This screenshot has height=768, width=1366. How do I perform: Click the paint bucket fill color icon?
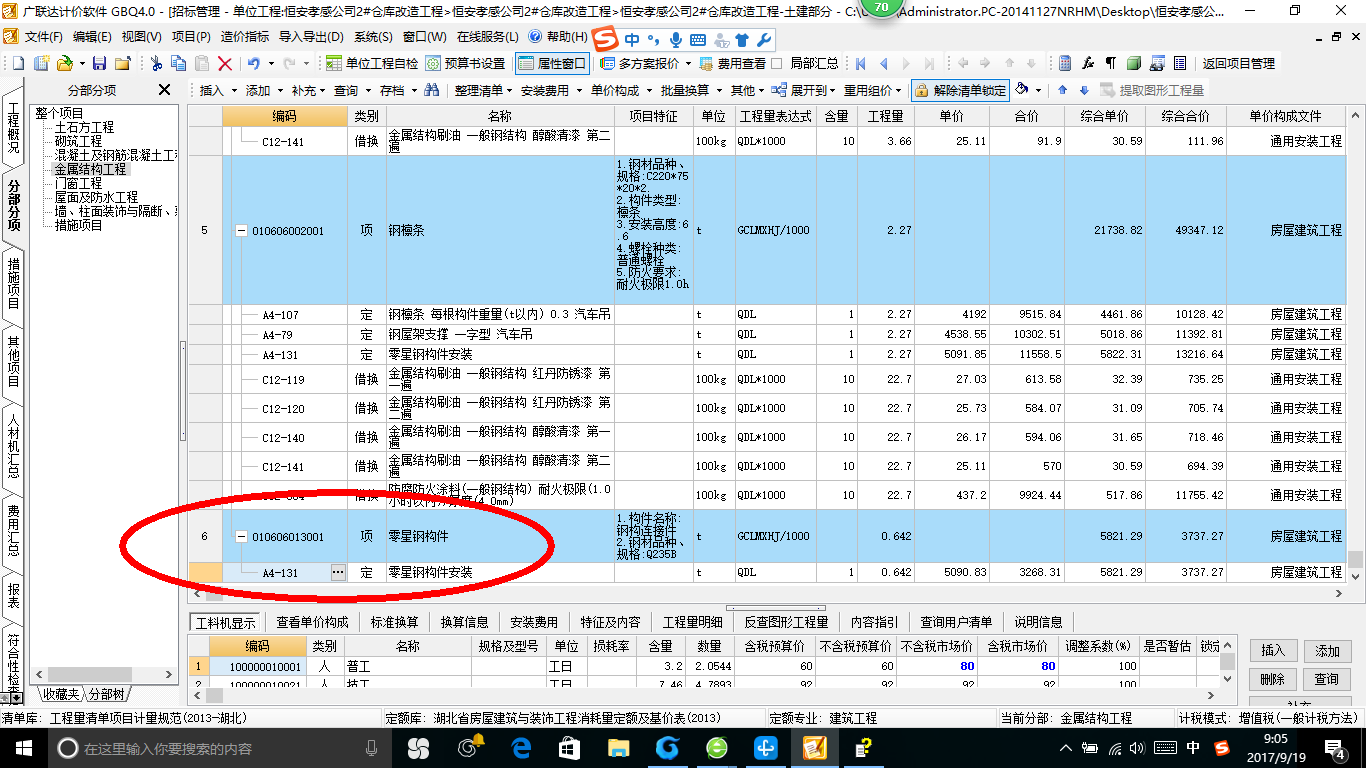tap(1022, 89)
